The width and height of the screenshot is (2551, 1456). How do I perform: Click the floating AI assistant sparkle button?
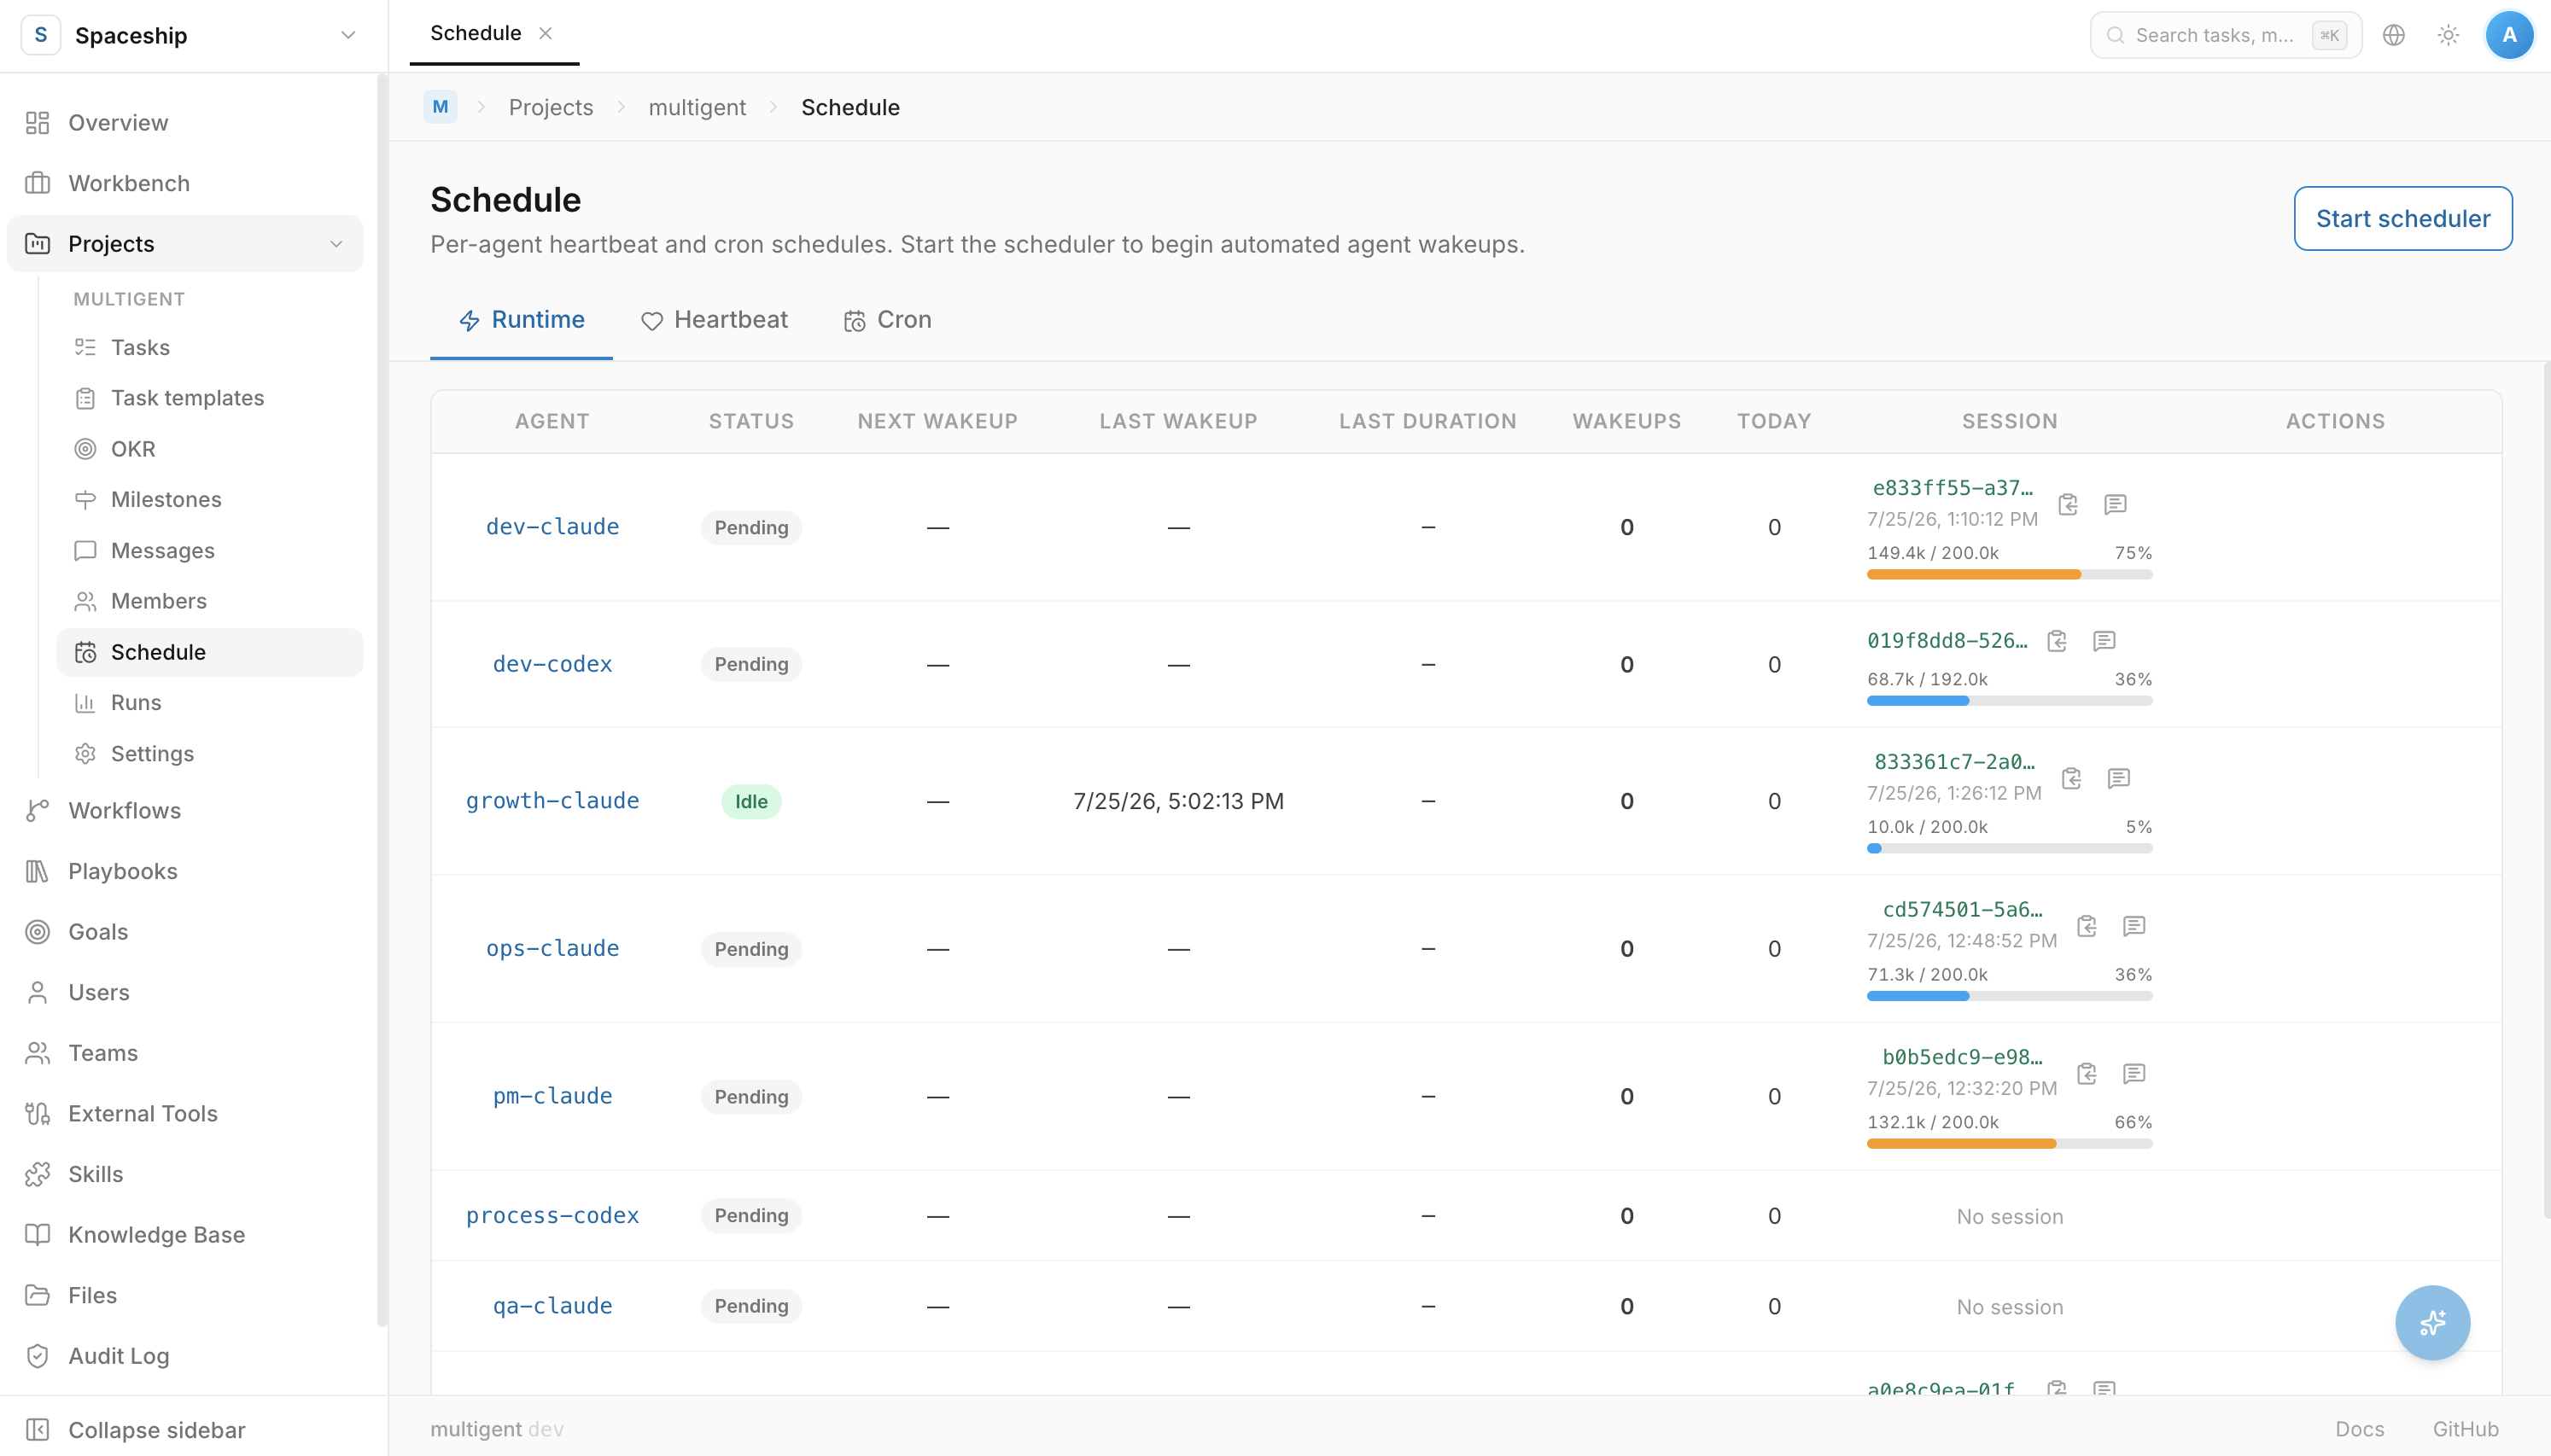(2432, 1322)
